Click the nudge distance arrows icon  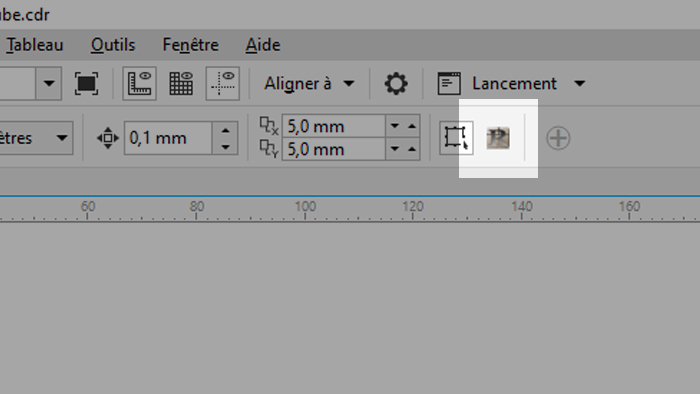(x=108, y=138)
